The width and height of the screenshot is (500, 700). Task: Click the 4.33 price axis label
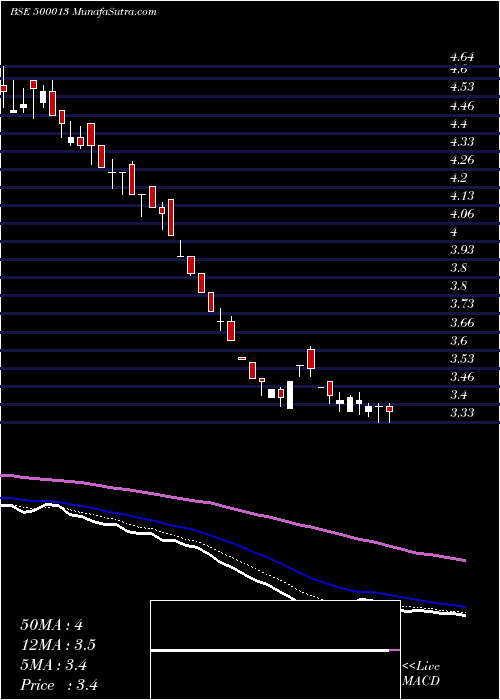tap(462, 142)
